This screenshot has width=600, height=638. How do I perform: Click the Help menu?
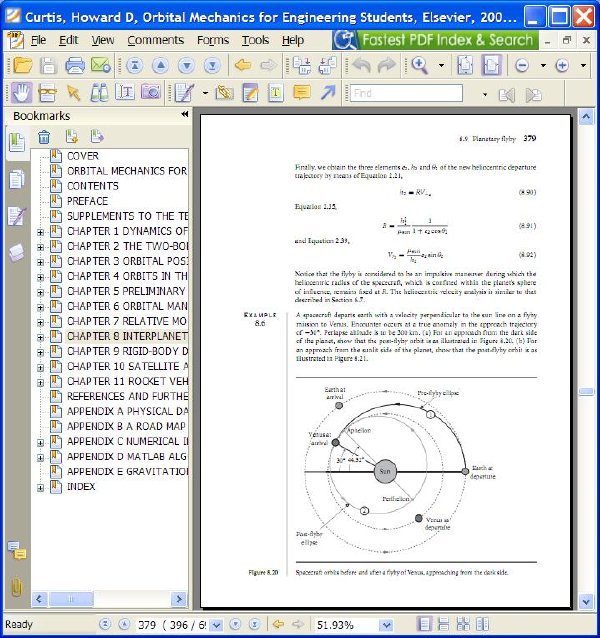tap(293, 40)
